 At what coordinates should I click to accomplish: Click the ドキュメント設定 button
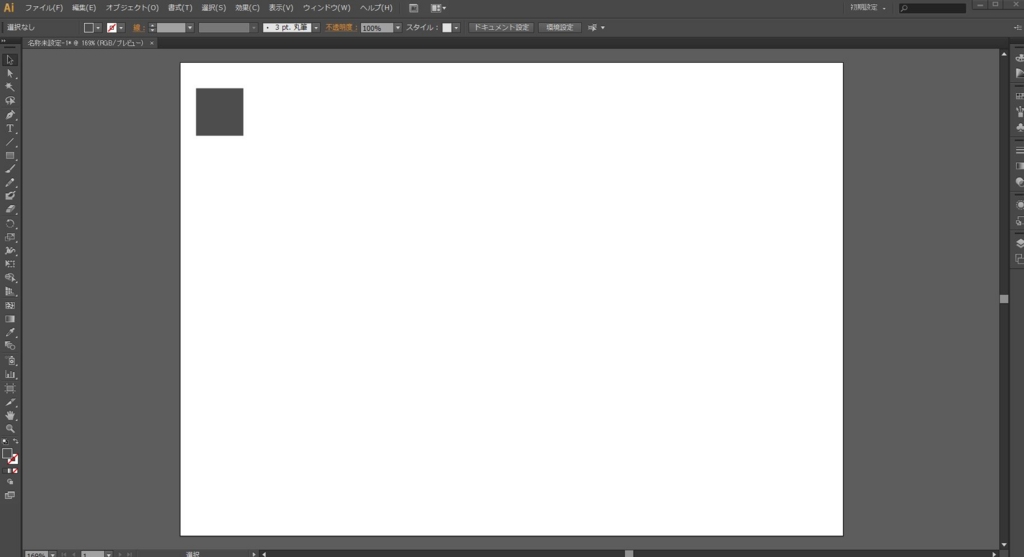click(x=502, y=27)
